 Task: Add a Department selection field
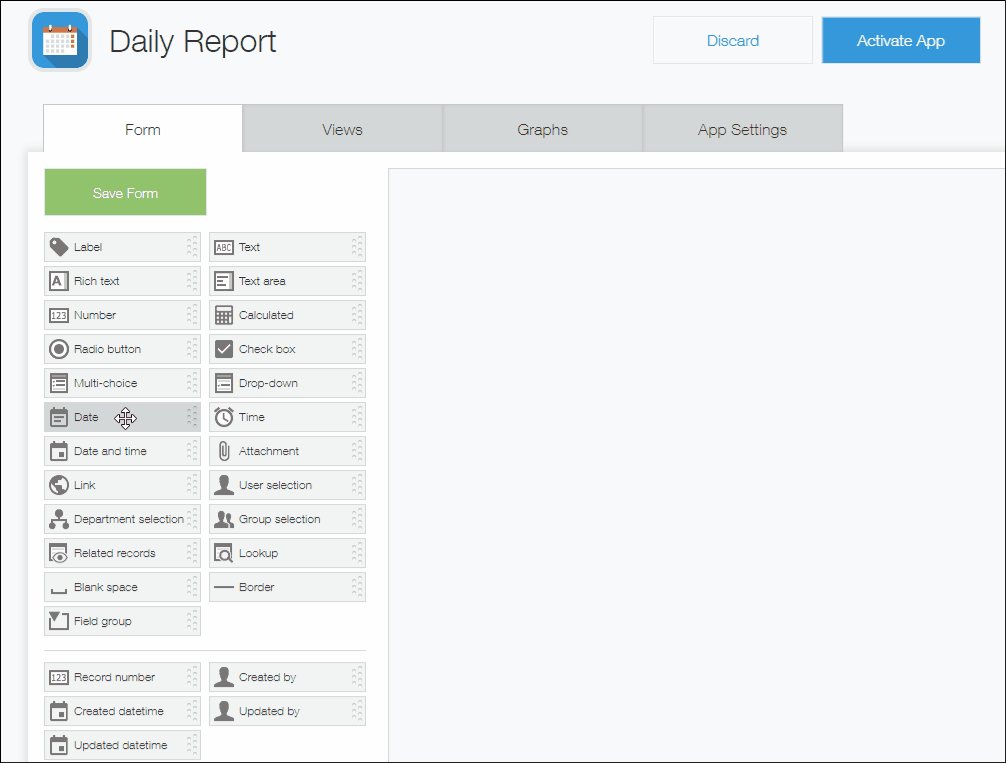pos(122,519)
